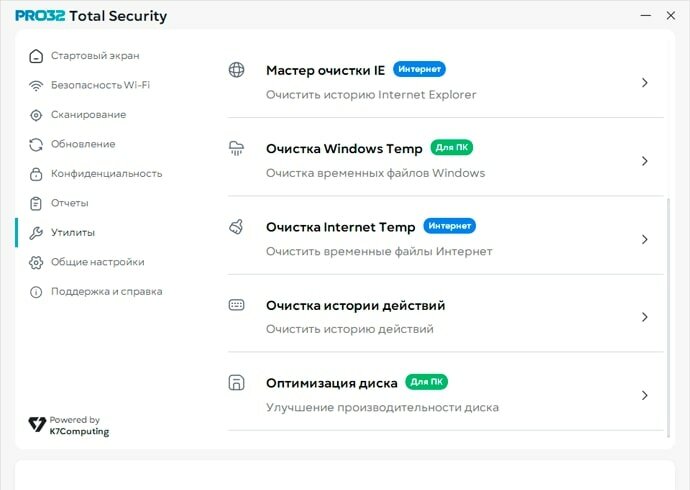Open Поддержка и справка
The height and width of the screenshot is (490, 690).
106,292
